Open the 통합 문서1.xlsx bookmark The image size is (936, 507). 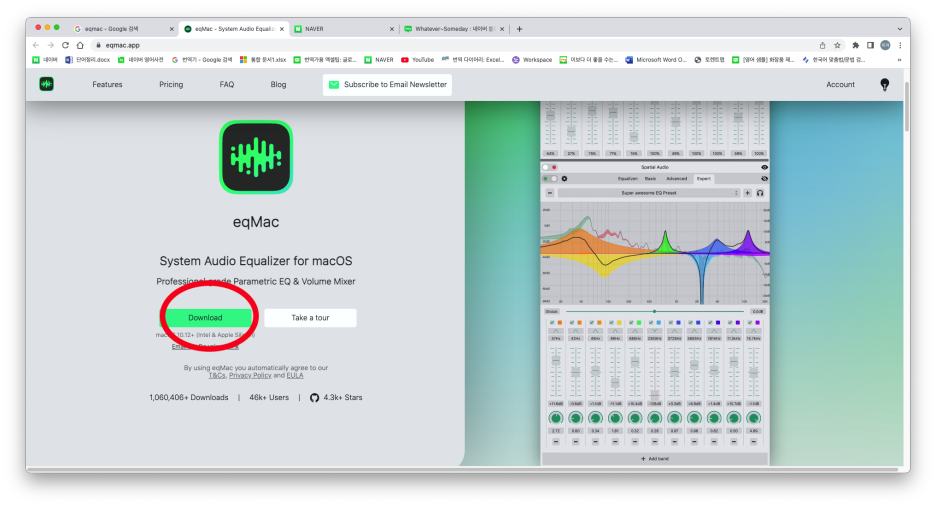click(x=263, y=60)
